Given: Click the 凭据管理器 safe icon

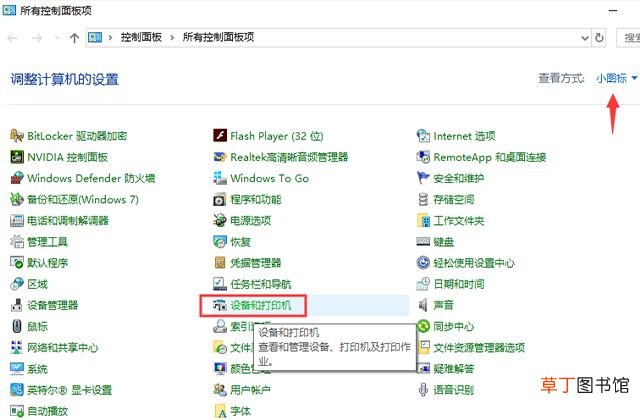Looking at the screenshot, I should [x=220, y=263].
